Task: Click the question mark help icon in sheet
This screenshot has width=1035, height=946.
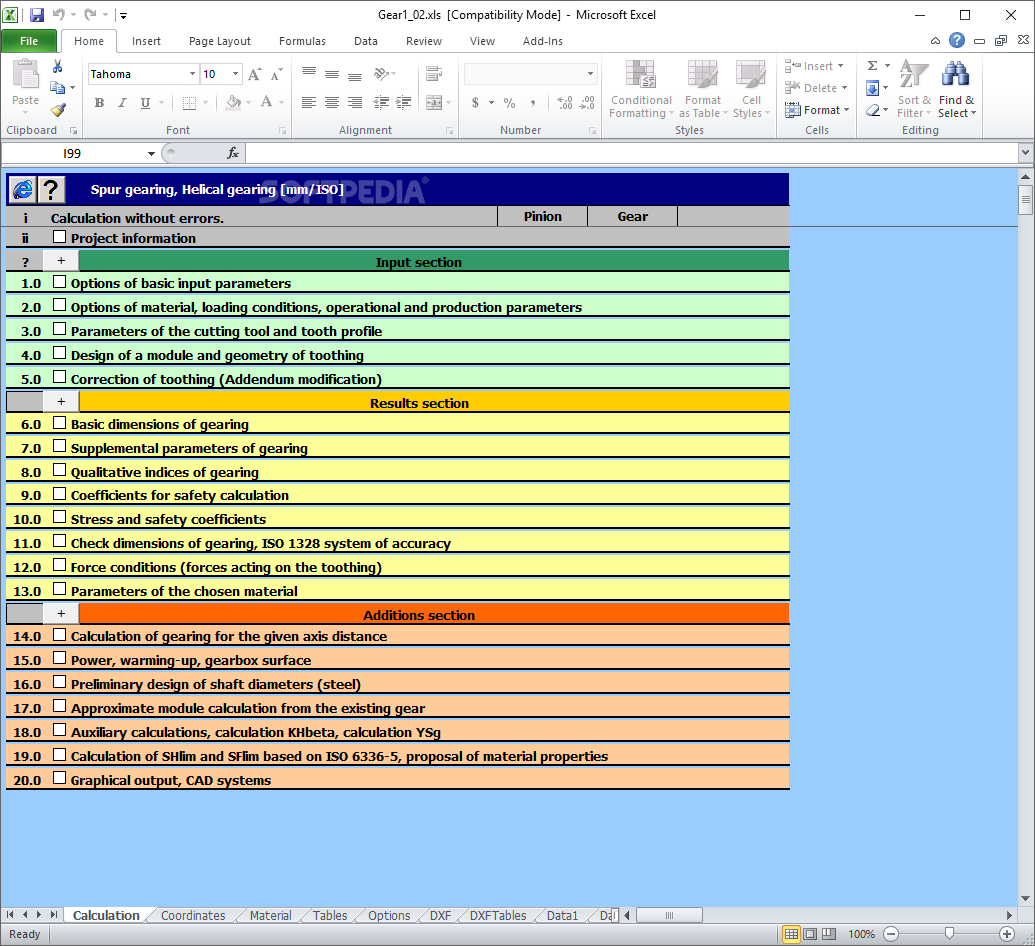Action: [51, 190]
